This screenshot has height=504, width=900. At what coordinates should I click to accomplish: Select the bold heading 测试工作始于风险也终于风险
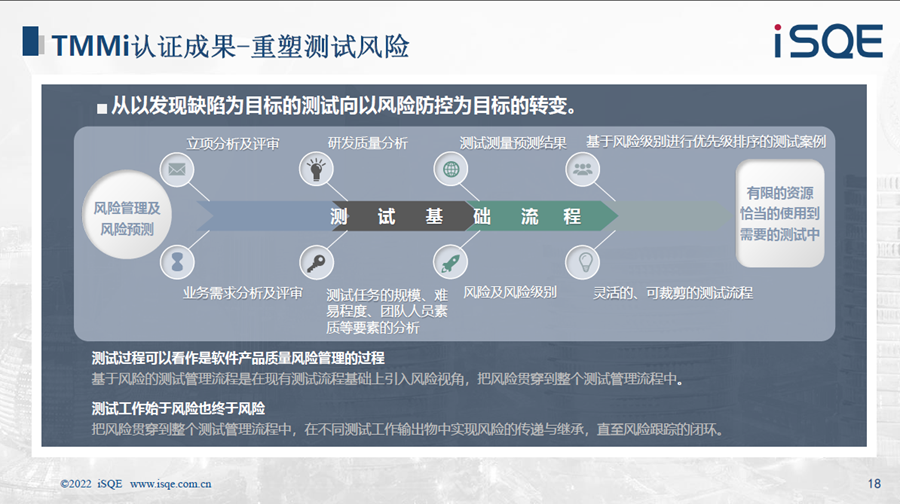178,408
